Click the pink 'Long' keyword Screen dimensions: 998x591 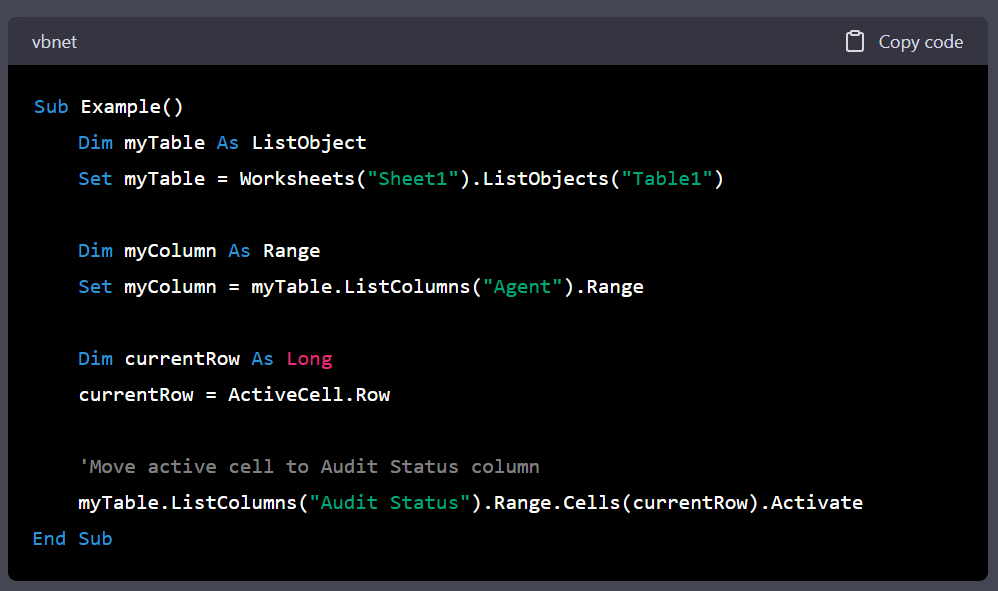click(309, 359)
